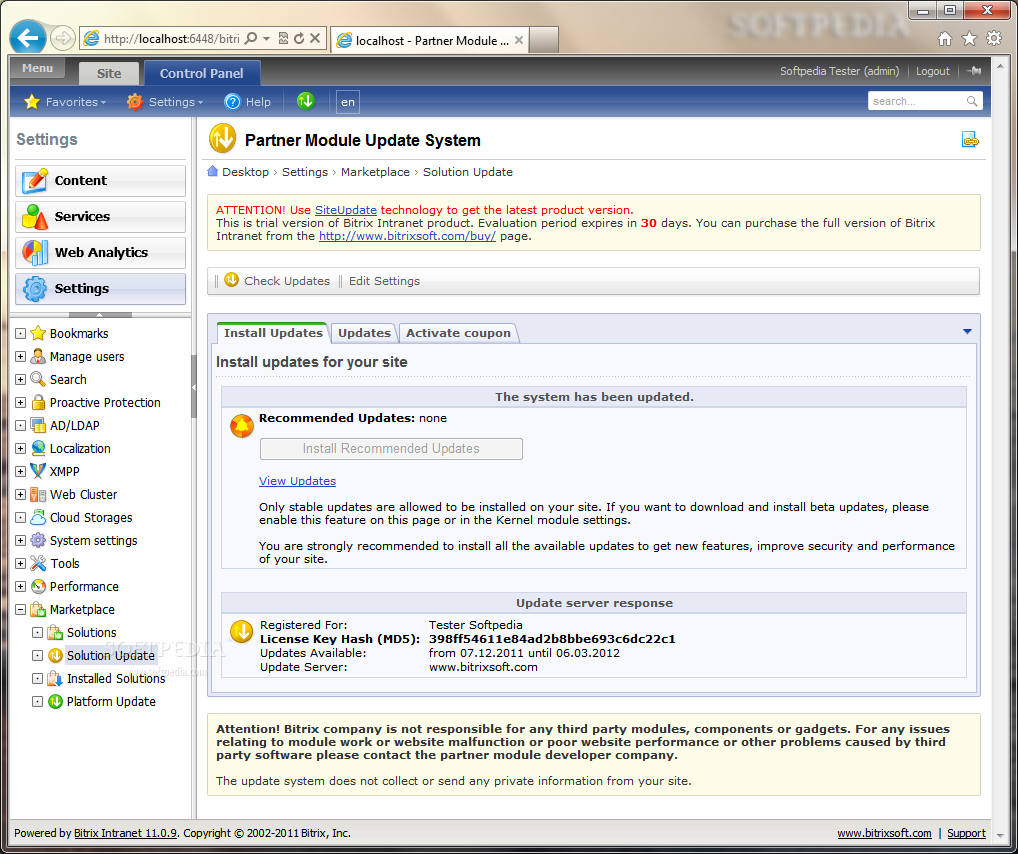Open the address bar search dropdown arrow
Viewport: 1018px width, 854px height.
(x=267, y=38)
